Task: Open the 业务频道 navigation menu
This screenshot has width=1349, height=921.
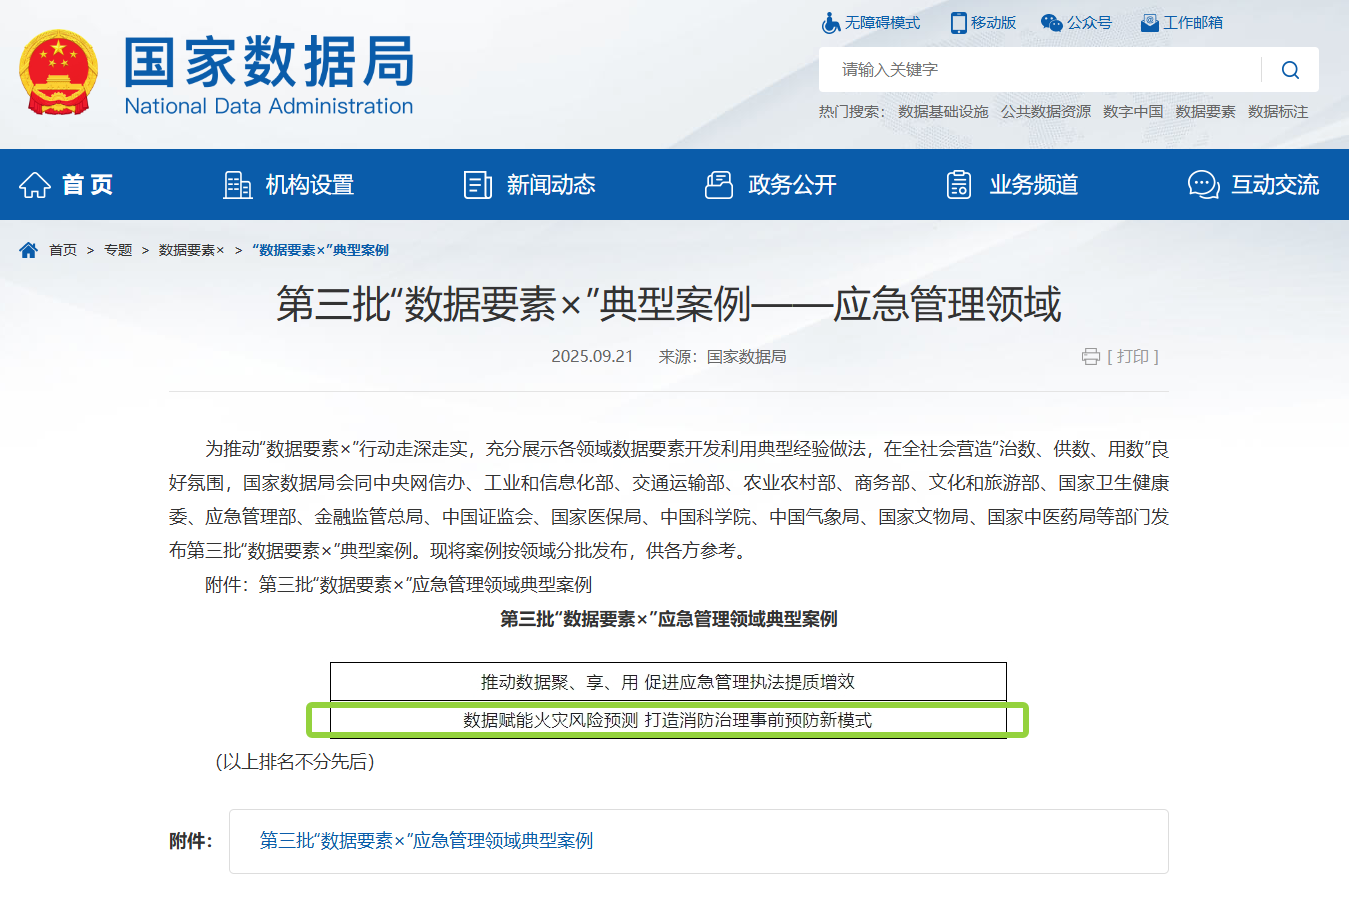Action: (x=1013, y=185)
